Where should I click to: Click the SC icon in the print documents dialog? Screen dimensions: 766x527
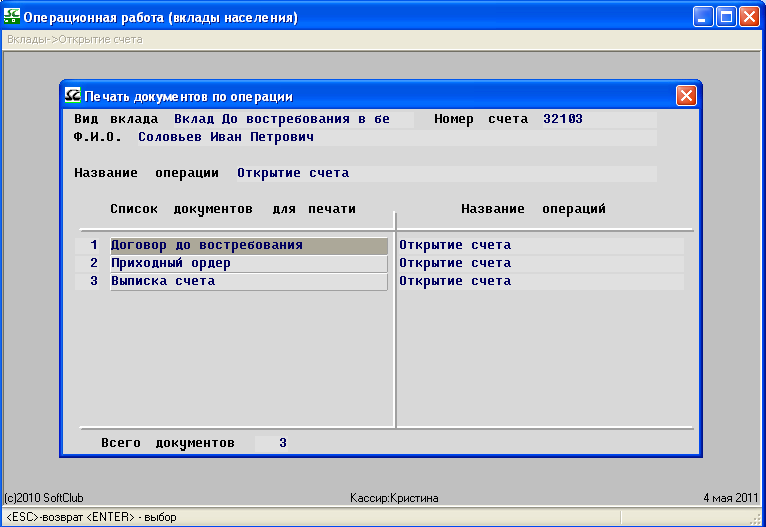tap(72, 95)
